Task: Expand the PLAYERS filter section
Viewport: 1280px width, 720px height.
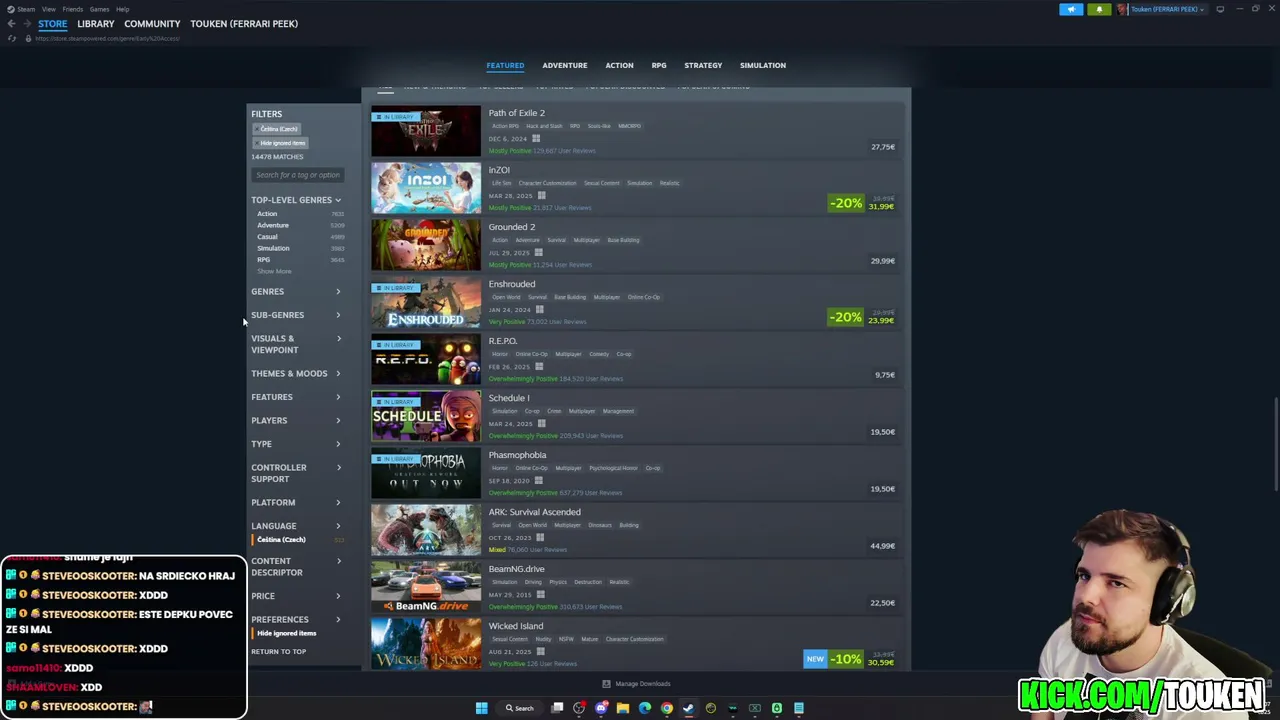Action: click(x=296, y=420)
